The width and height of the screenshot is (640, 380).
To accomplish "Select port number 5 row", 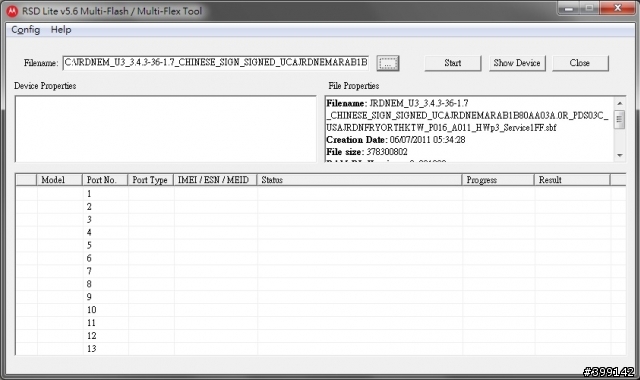I will click(x=320, y=245).
